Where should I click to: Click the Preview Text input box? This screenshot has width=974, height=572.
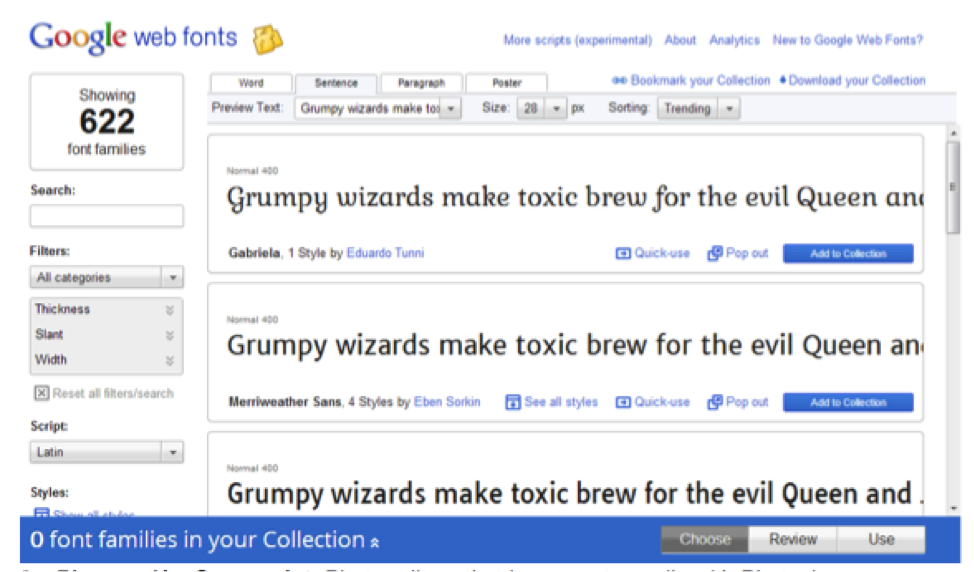(x=370, y=109)
